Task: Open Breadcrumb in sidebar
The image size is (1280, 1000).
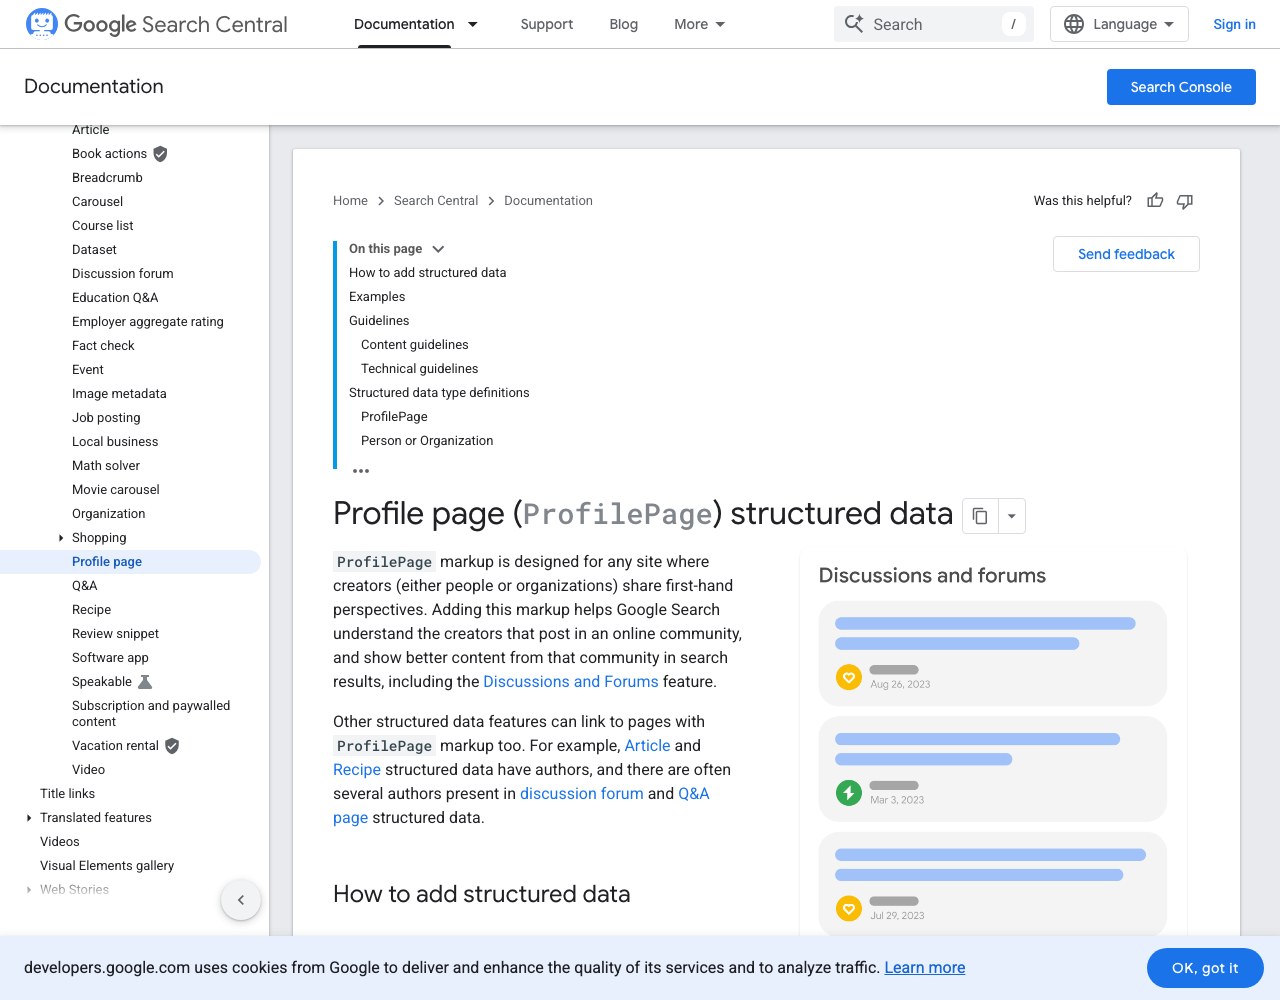Action: pos(107,178)
